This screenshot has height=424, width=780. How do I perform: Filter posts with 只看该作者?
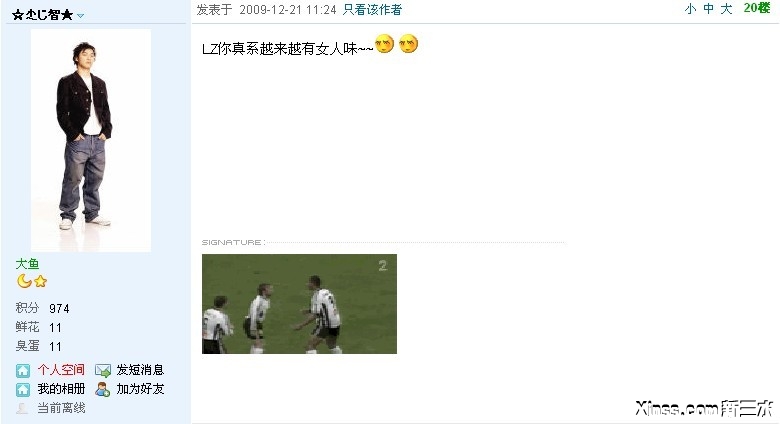pos(372,9)
